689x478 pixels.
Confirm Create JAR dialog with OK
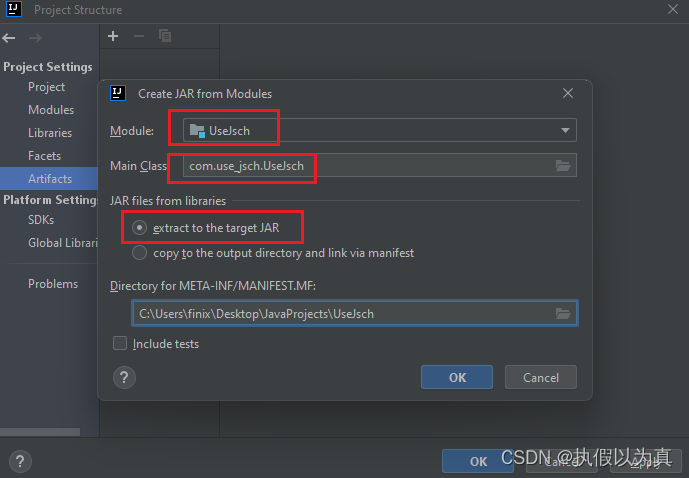457,377
